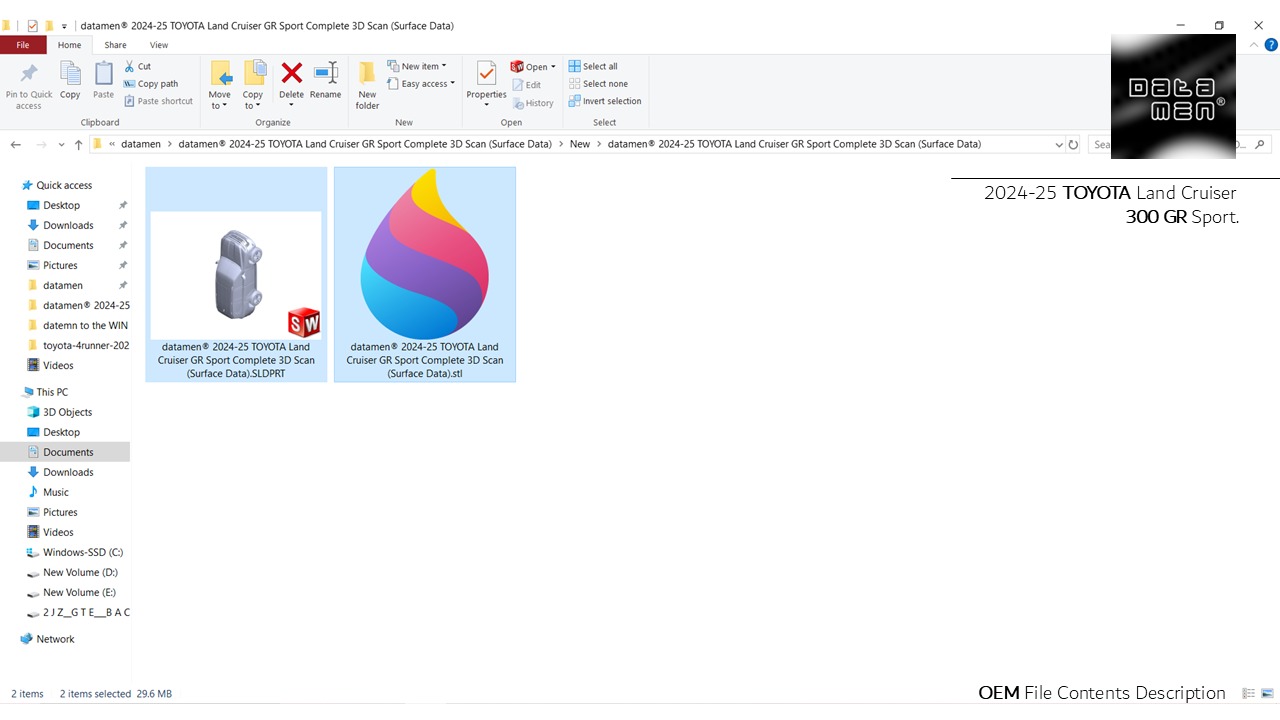Viewport: 1280px width, 720px height.
Task: Open Music under This PC
Action: (x=56, y=492)
